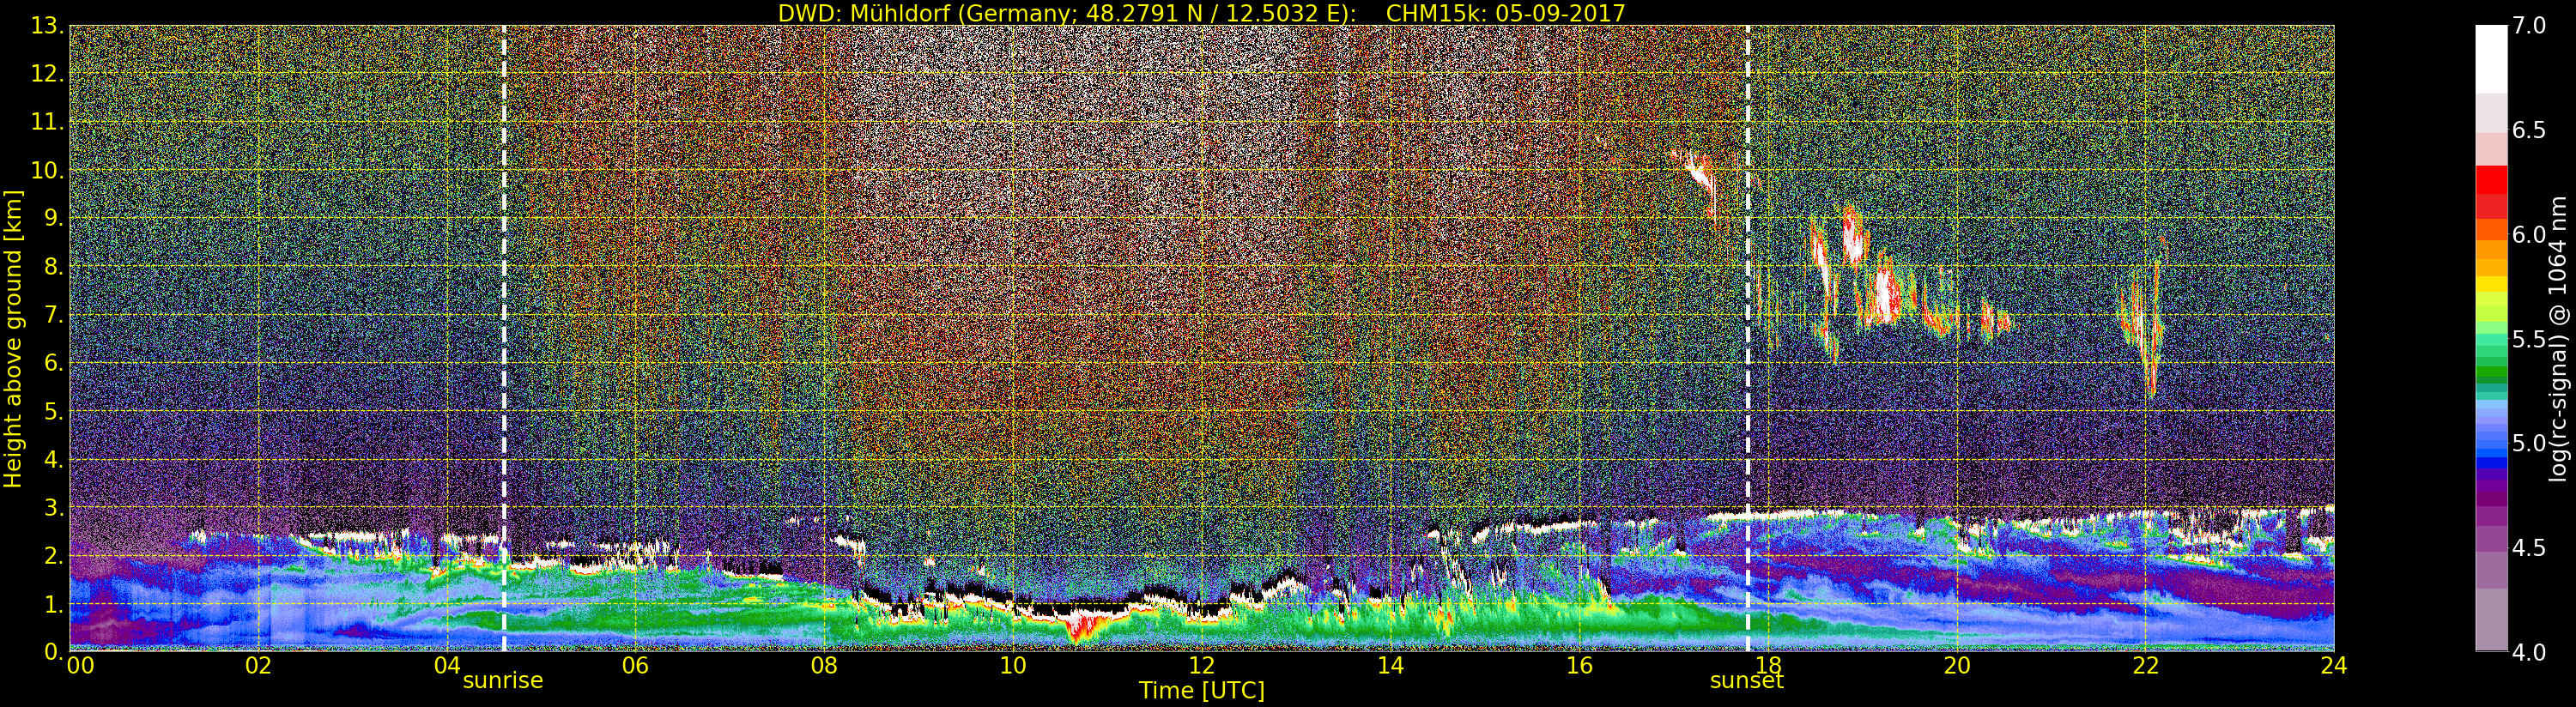
Task: Click the 'sunrise' label below the time axis
Action: click(x=502, y=681)
